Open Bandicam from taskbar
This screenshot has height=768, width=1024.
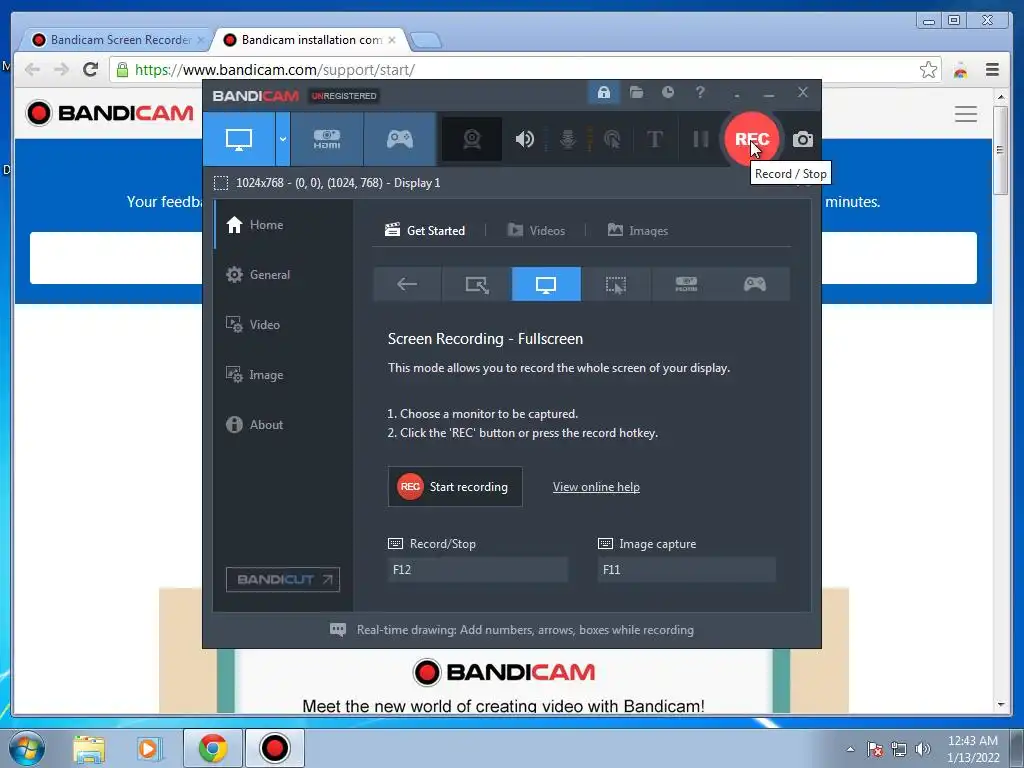pos(274,748)
